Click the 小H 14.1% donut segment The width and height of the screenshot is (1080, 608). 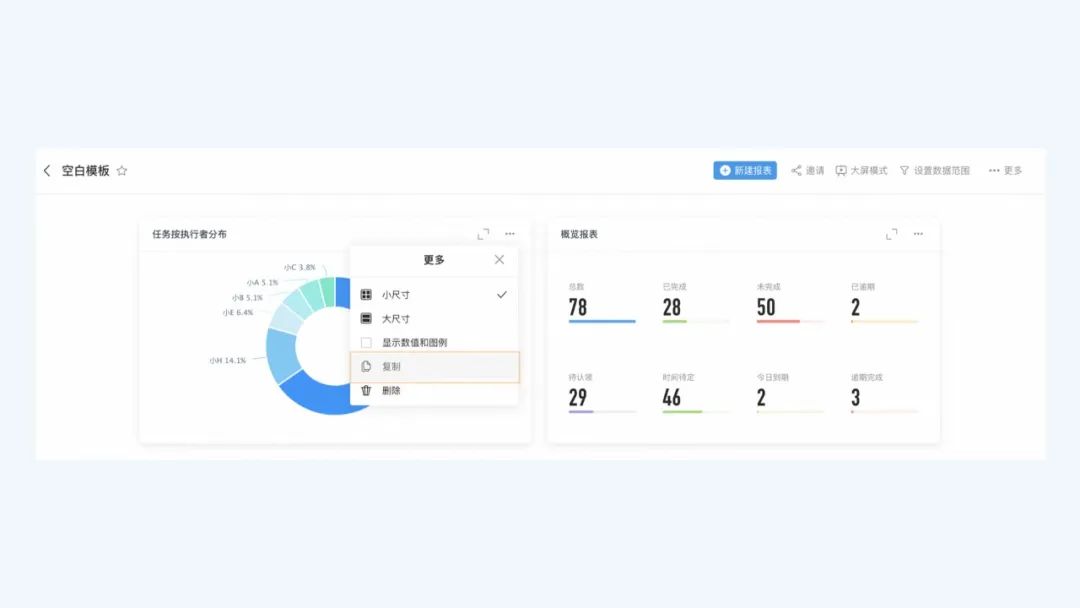[x=281, y=355]
